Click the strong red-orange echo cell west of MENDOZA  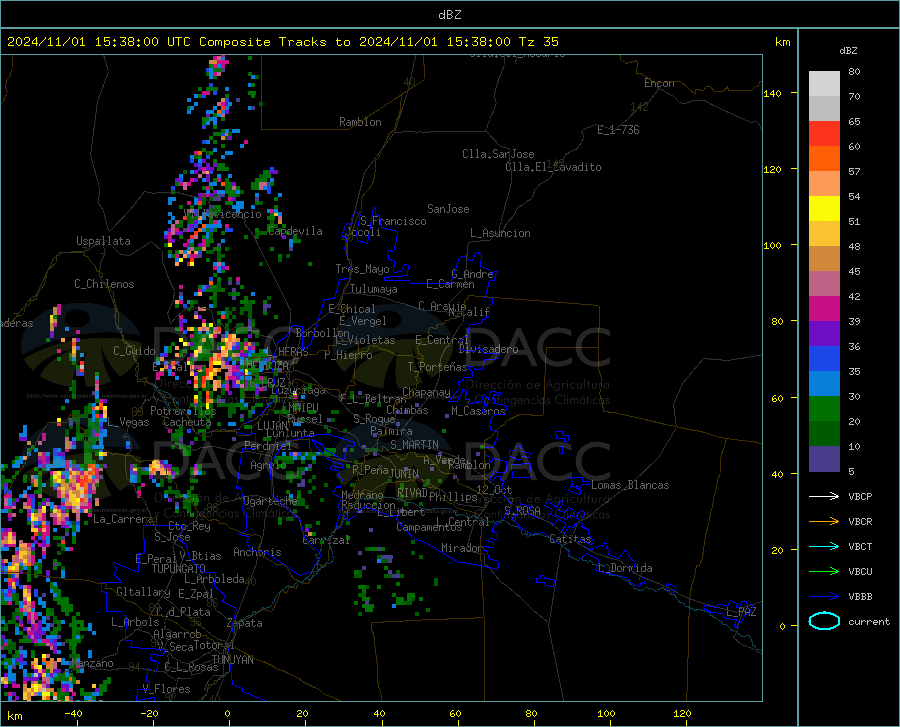tap(217, 364)
